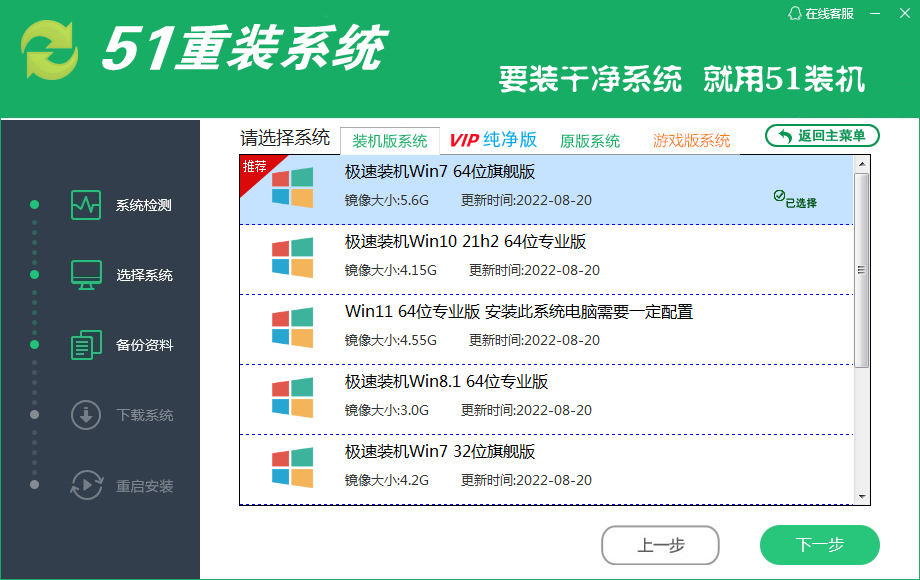920x580 pixels.
Task: Click Windows logo of Win7 64位旗舰版
Action: (x=292, y=188)
